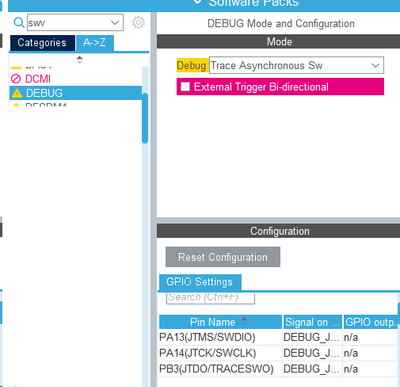Click the GPIO Search input field
Viewport: 400px width, 387px height.
point(210,297)
